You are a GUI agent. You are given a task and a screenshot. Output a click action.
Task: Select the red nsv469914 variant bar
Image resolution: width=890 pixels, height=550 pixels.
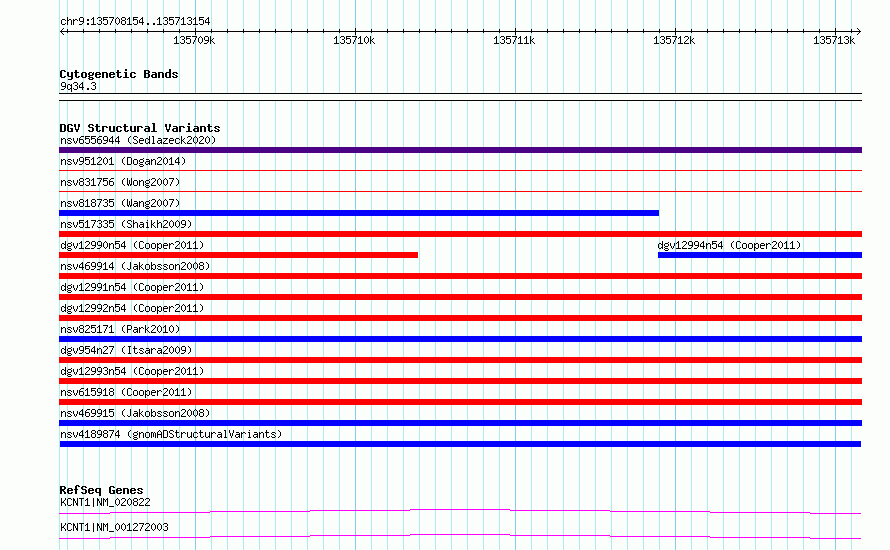coord(460,276)
